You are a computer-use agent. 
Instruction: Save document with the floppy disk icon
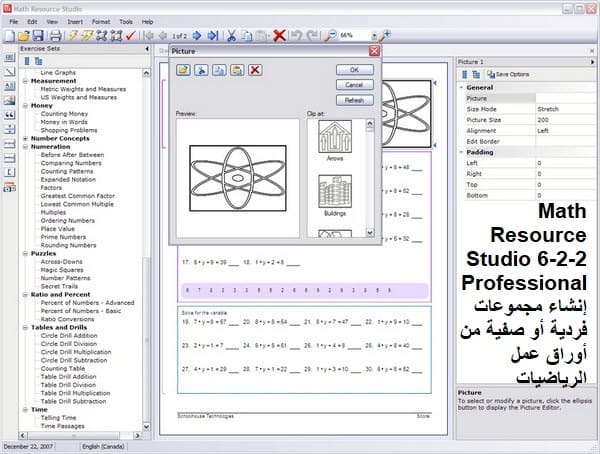[38, 36]
